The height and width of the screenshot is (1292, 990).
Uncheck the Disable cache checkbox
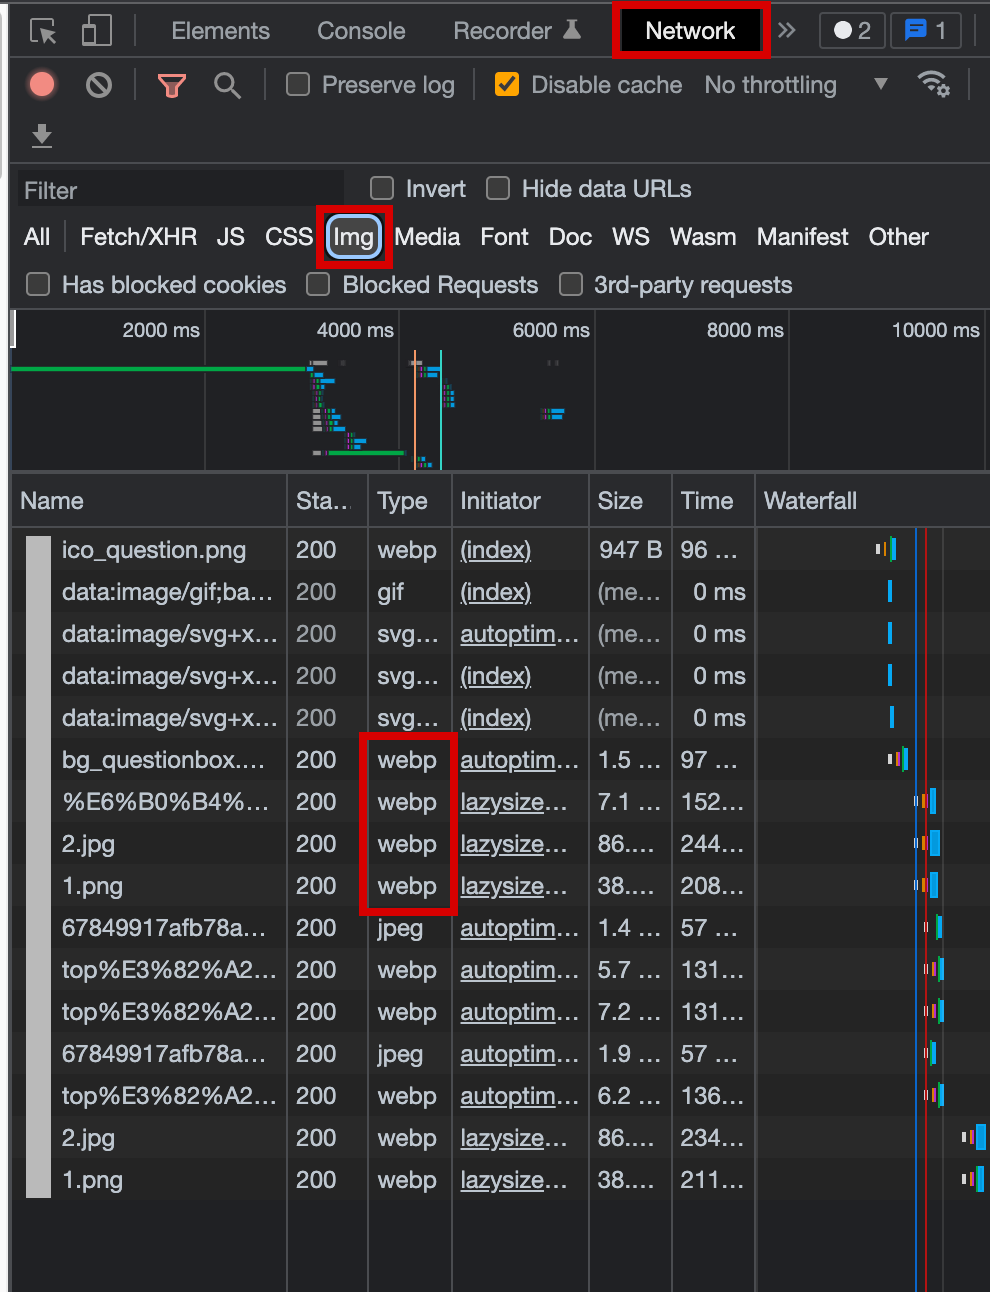pos(507,85)
